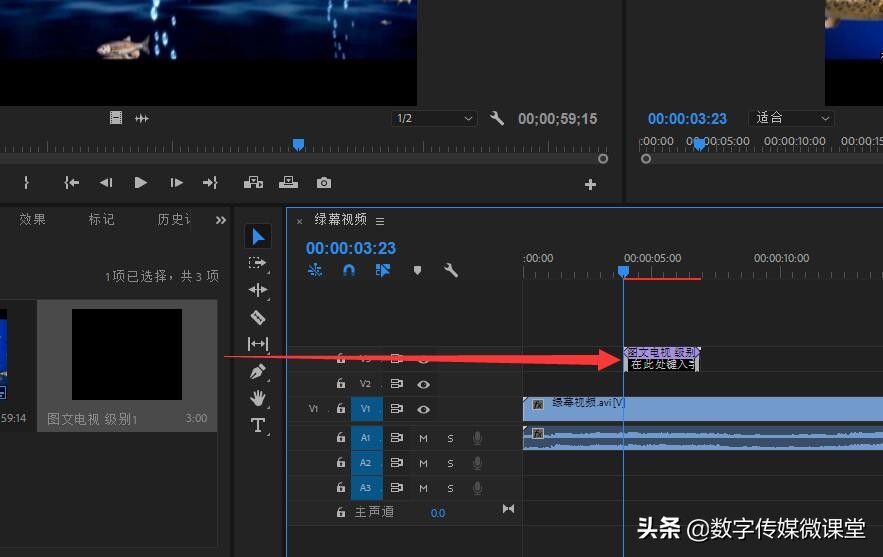Toggle lock on master track 主声道
Viewport: 883px width, 557px height.
(341, 512)
